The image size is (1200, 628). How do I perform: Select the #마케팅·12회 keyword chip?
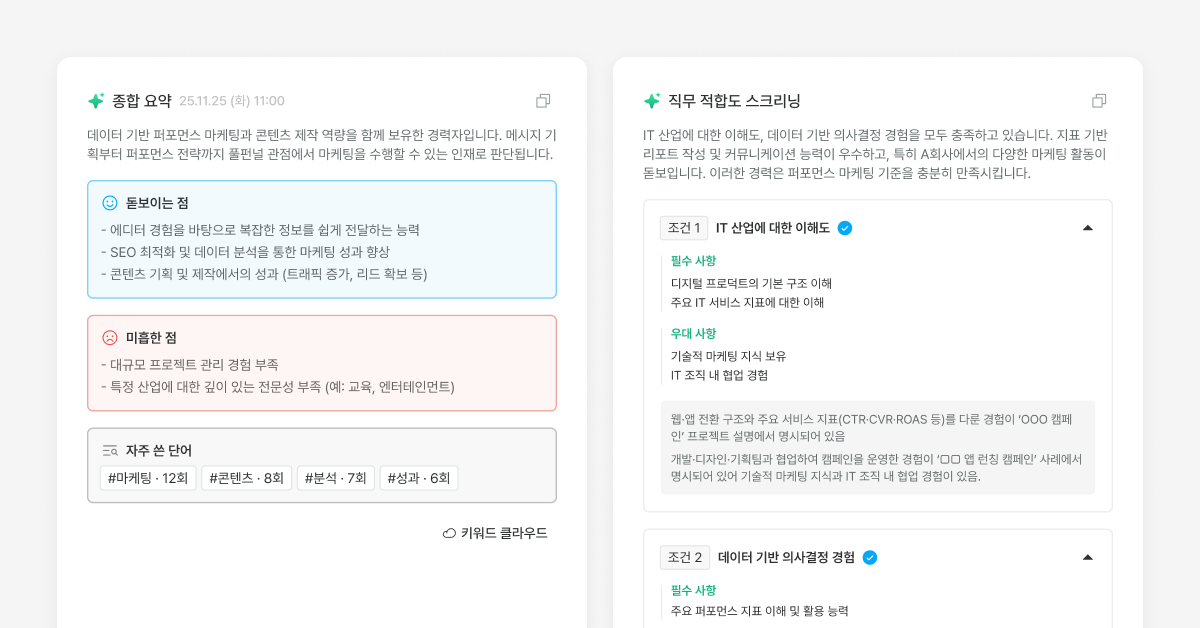[x=147, y=477]
